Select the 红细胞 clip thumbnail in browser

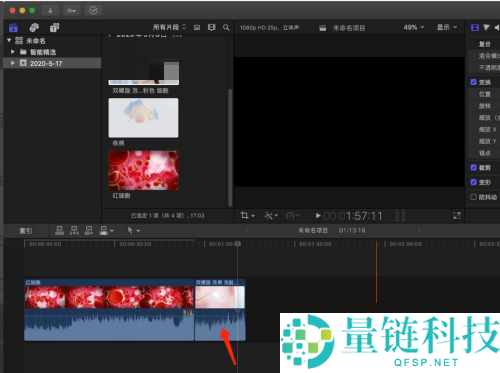point(143,170)
